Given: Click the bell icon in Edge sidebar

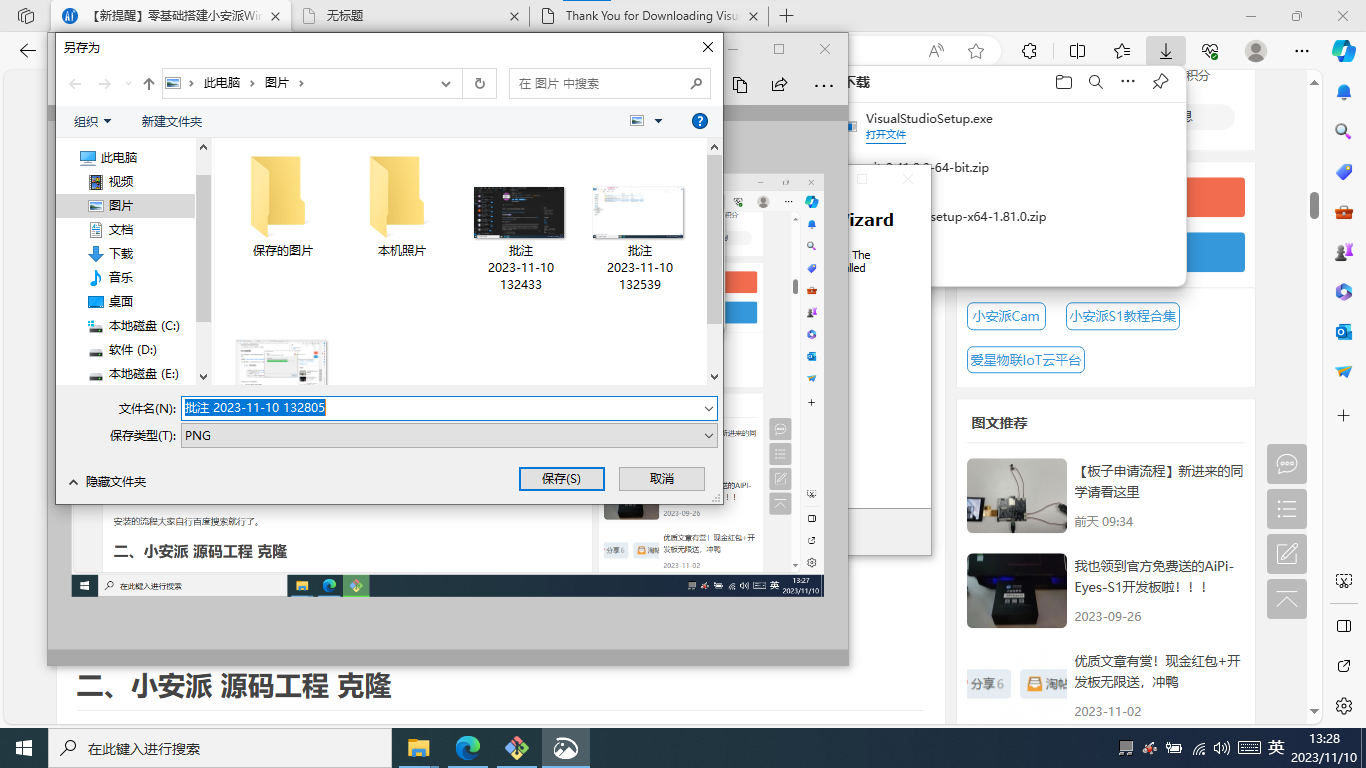Looking at the screenshot, I should [1344, 92].
